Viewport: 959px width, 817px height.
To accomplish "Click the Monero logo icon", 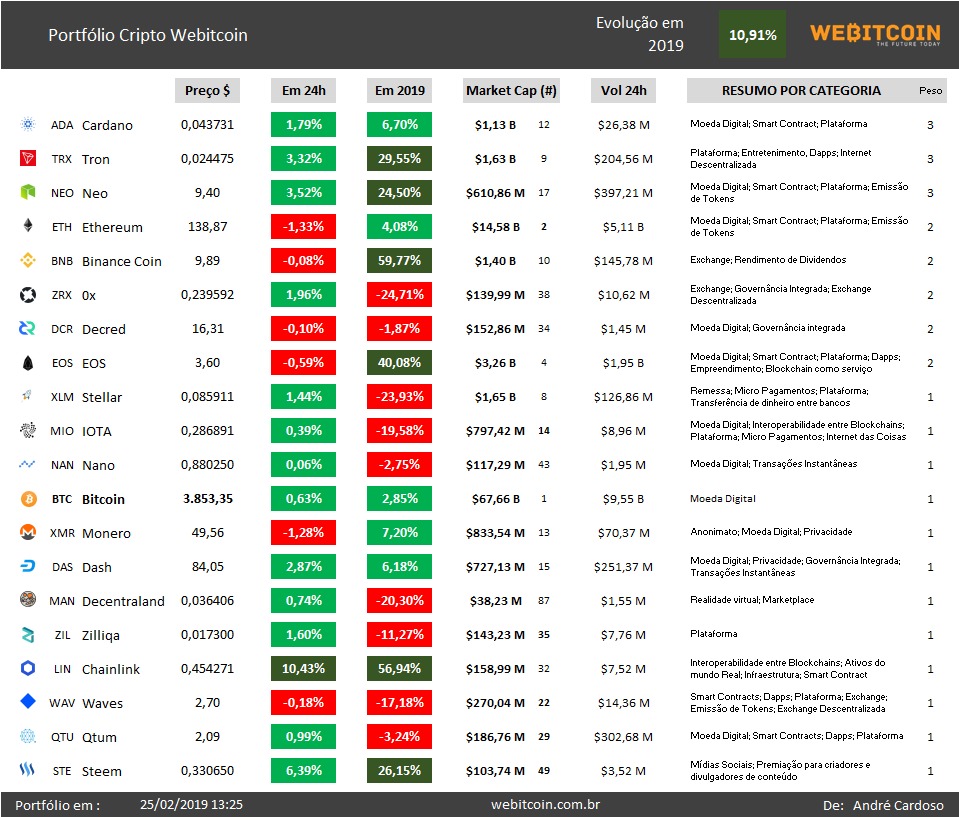I will (28, 533).
